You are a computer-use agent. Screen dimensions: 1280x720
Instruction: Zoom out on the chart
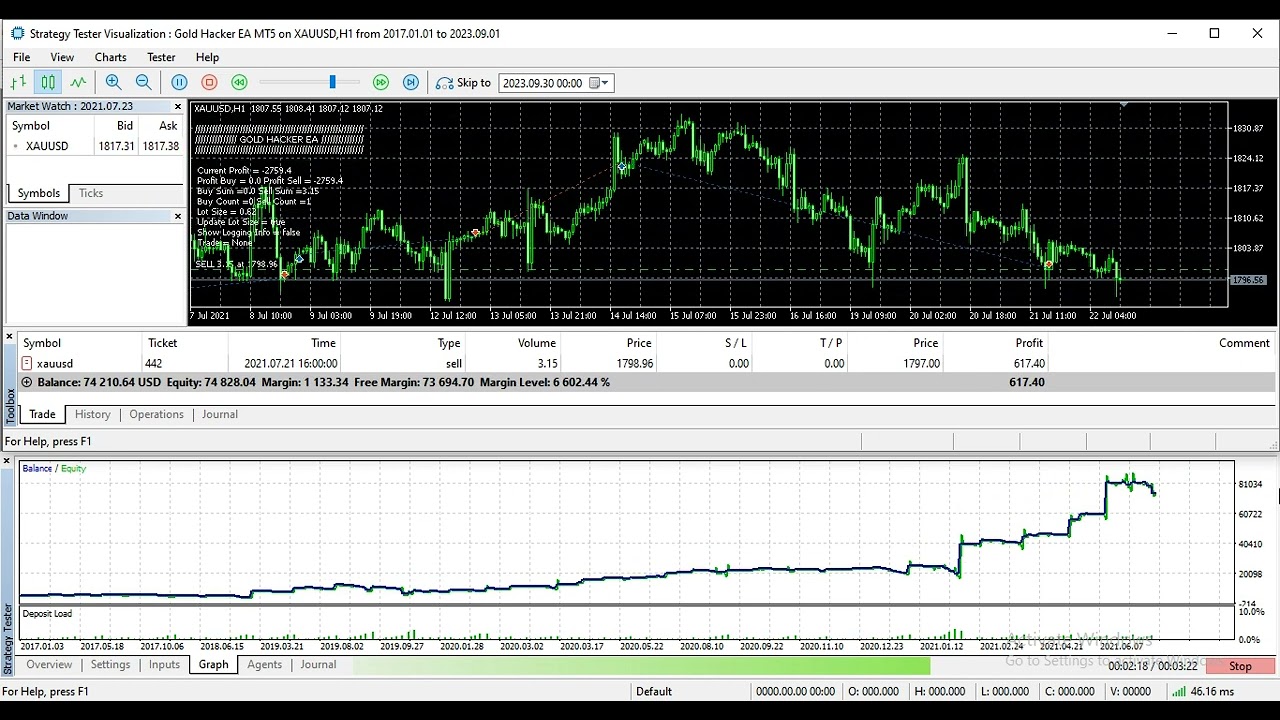pyautogui.click(x=143, y=83)
